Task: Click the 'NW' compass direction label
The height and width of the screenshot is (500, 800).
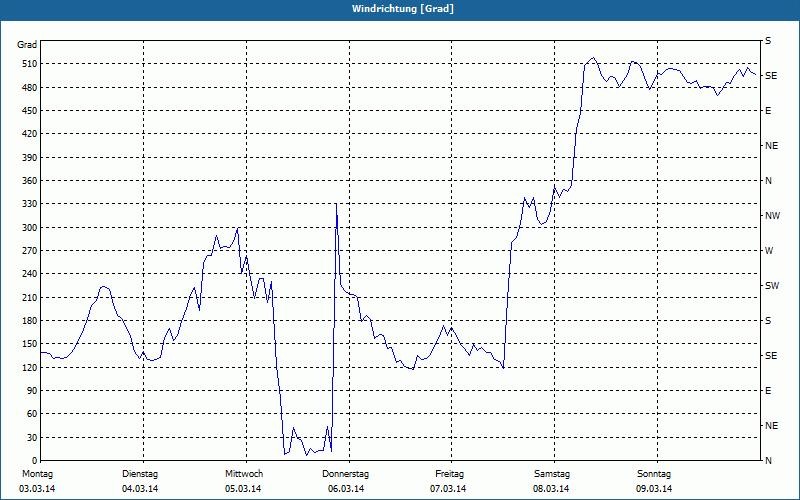Action: [772, 216]
